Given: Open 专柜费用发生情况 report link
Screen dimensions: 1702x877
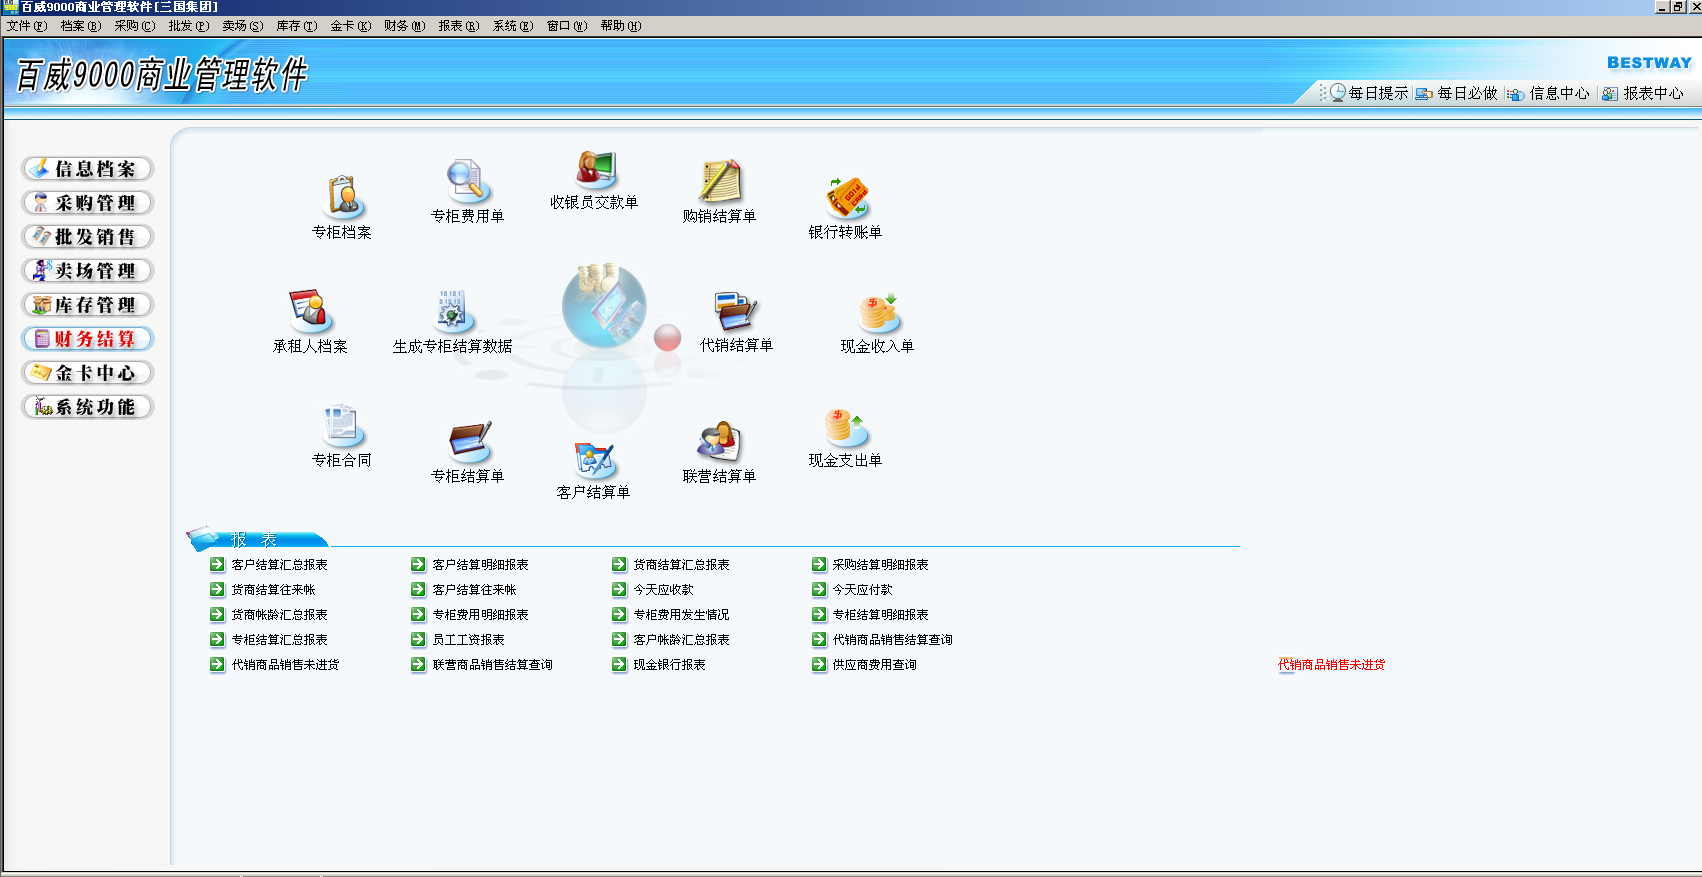Looking at the screenshot, I should pos(682,615).
